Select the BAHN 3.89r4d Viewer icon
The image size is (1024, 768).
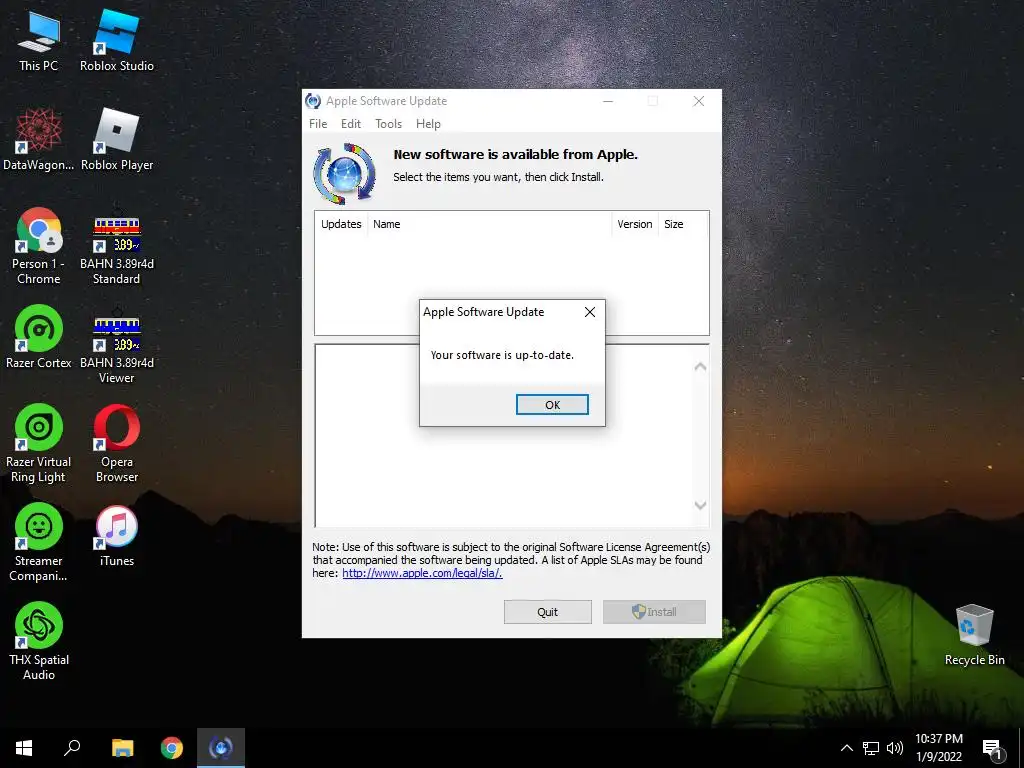point(117,345)
